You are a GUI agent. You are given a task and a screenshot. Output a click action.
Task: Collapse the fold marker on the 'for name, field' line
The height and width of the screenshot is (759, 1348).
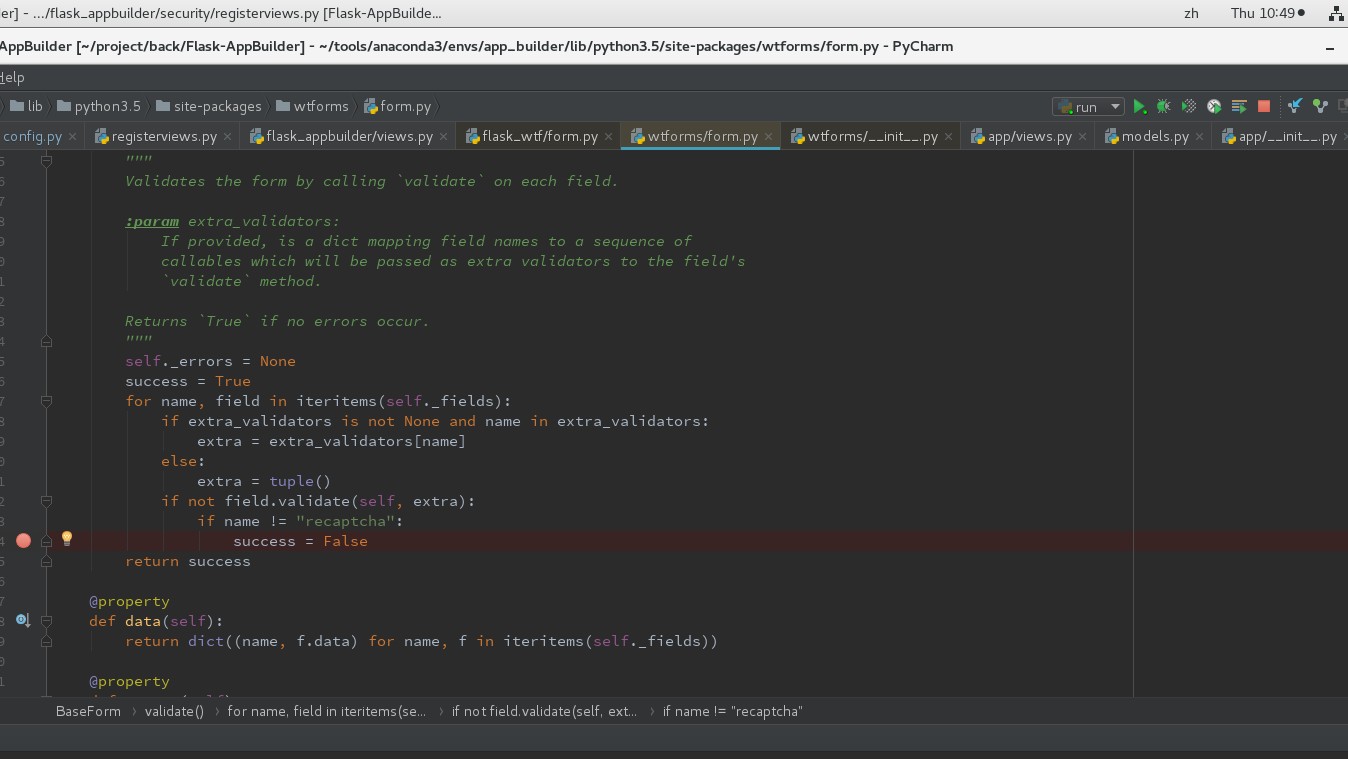(x=46, y=401)
